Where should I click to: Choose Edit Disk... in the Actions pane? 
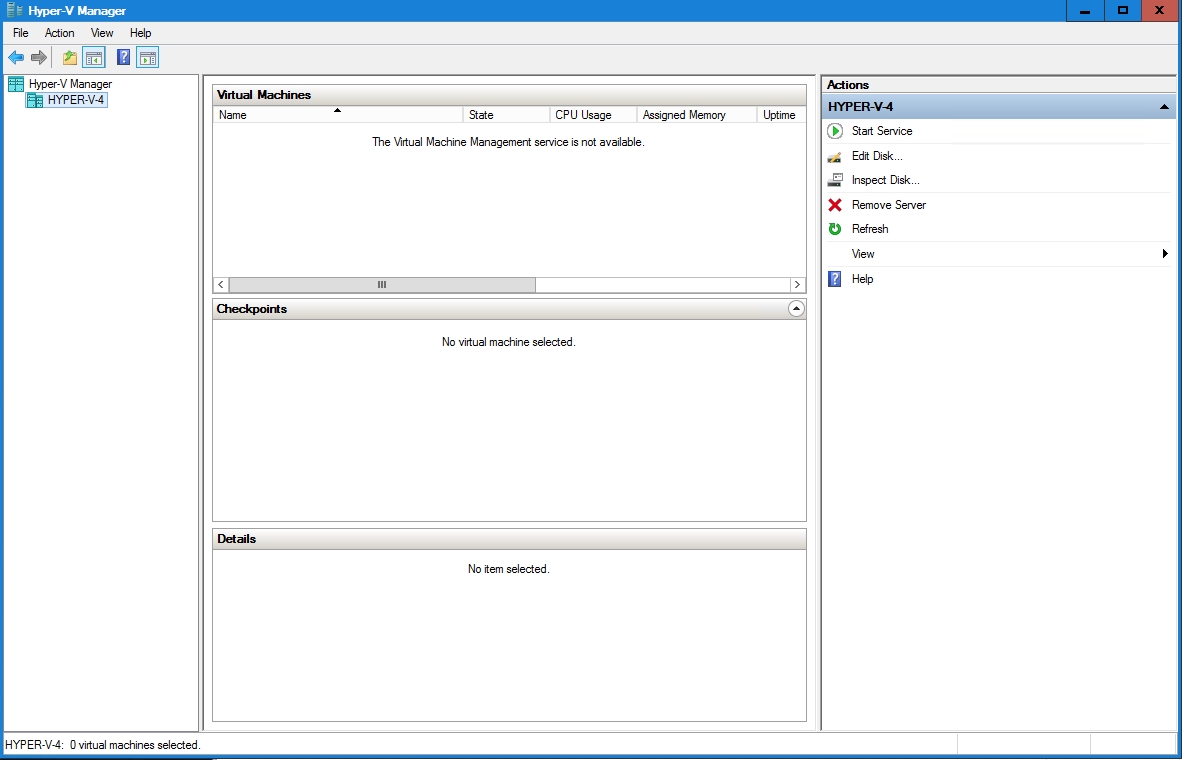click(877, 156)
